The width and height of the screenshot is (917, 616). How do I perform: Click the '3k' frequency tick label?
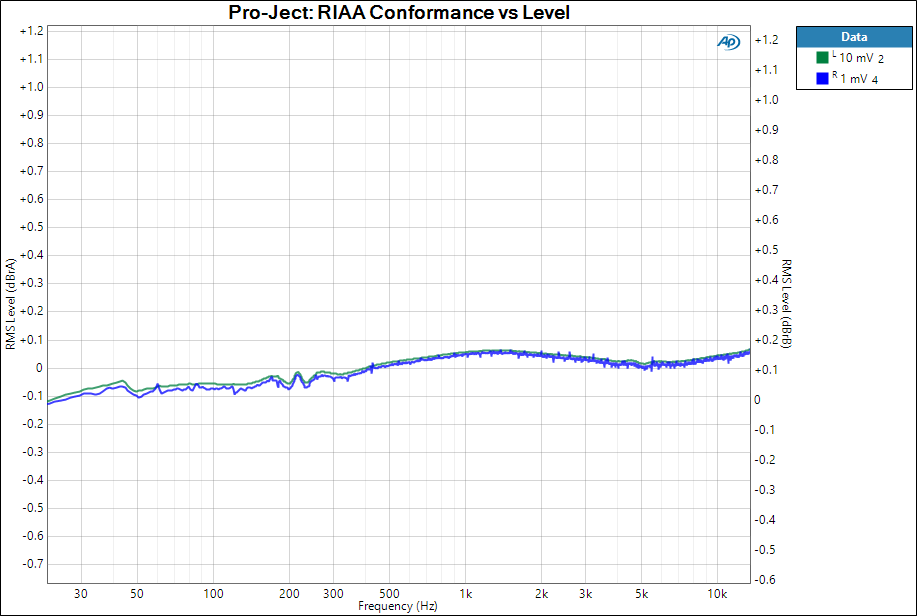point(585,594)
